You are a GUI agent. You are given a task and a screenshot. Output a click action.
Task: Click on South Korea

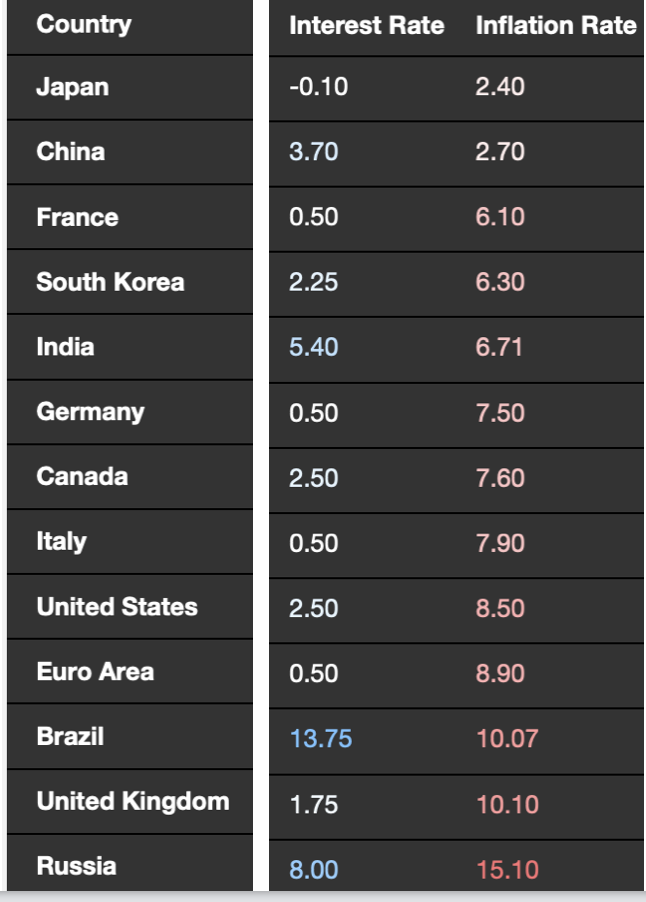110,282
